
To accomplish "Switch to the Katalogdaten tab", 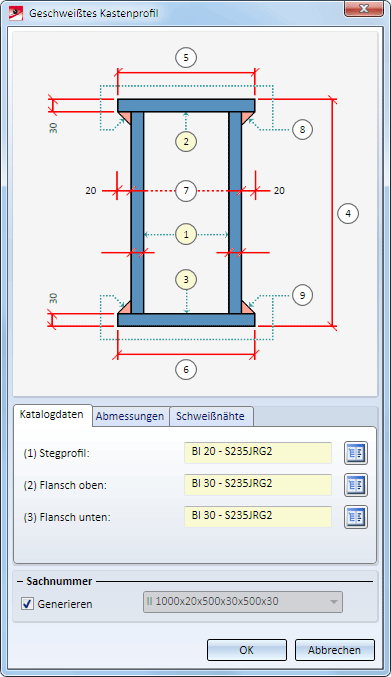I will pyautogui.click(x=52, y=415).
